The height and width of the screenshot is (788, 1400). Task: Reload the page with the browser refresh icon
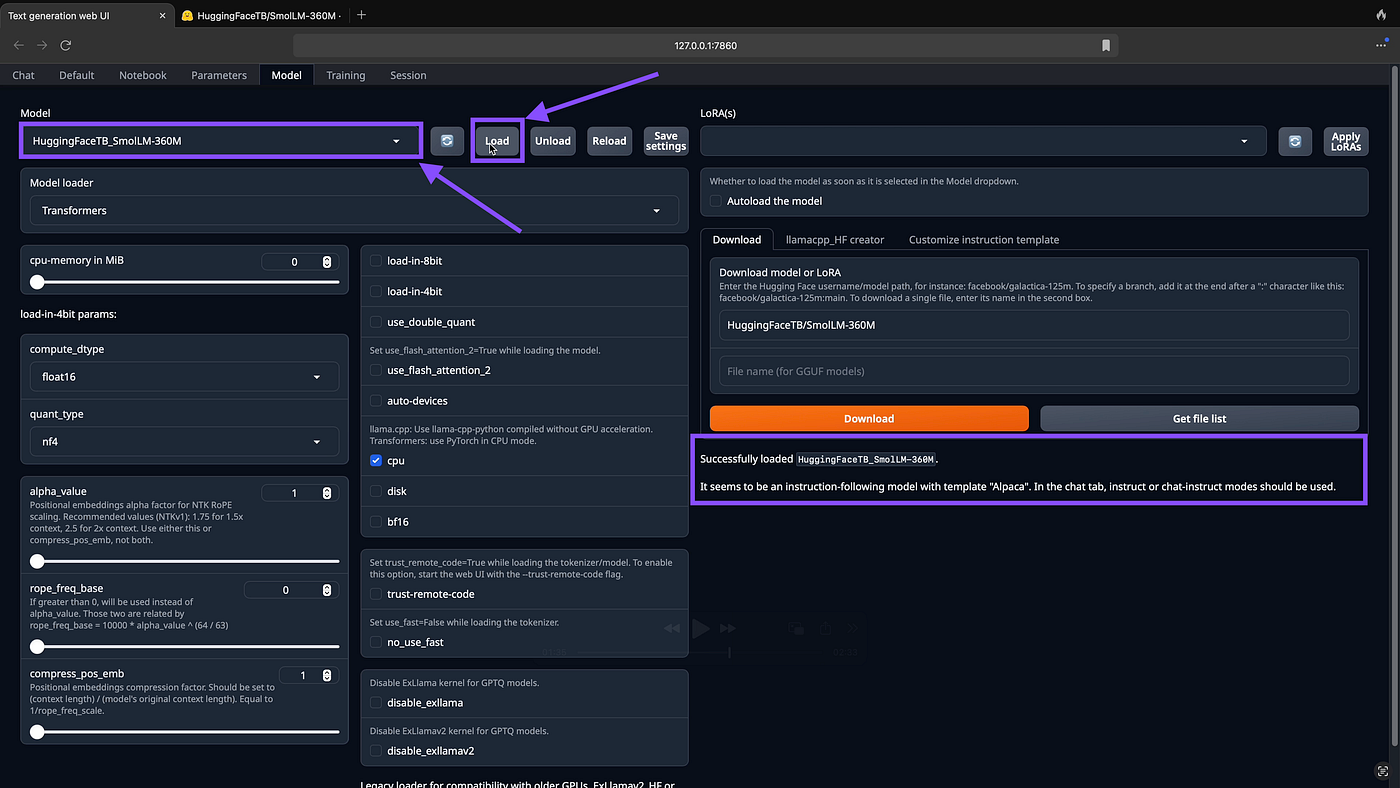tap(66, 45)
